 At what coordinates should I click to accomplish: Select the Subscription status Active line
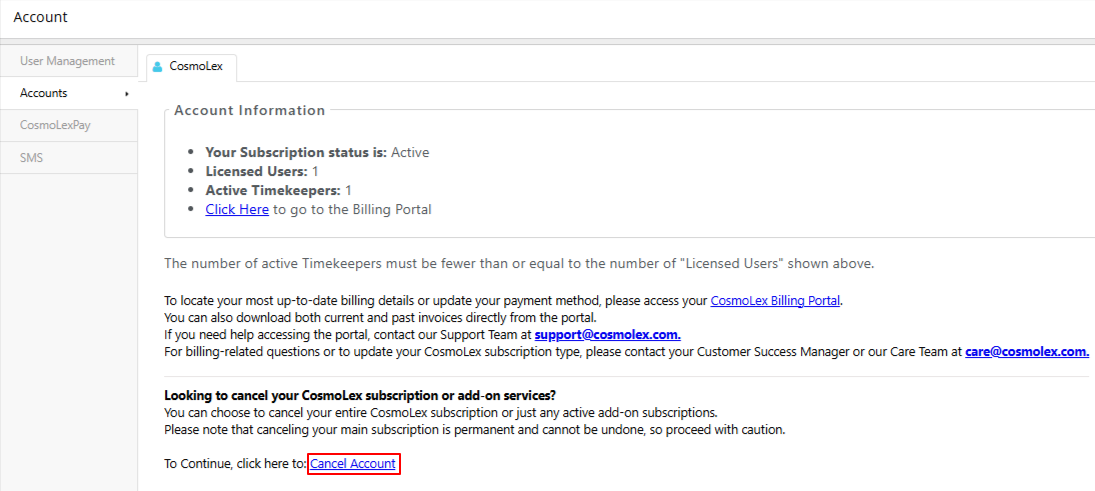317,152
